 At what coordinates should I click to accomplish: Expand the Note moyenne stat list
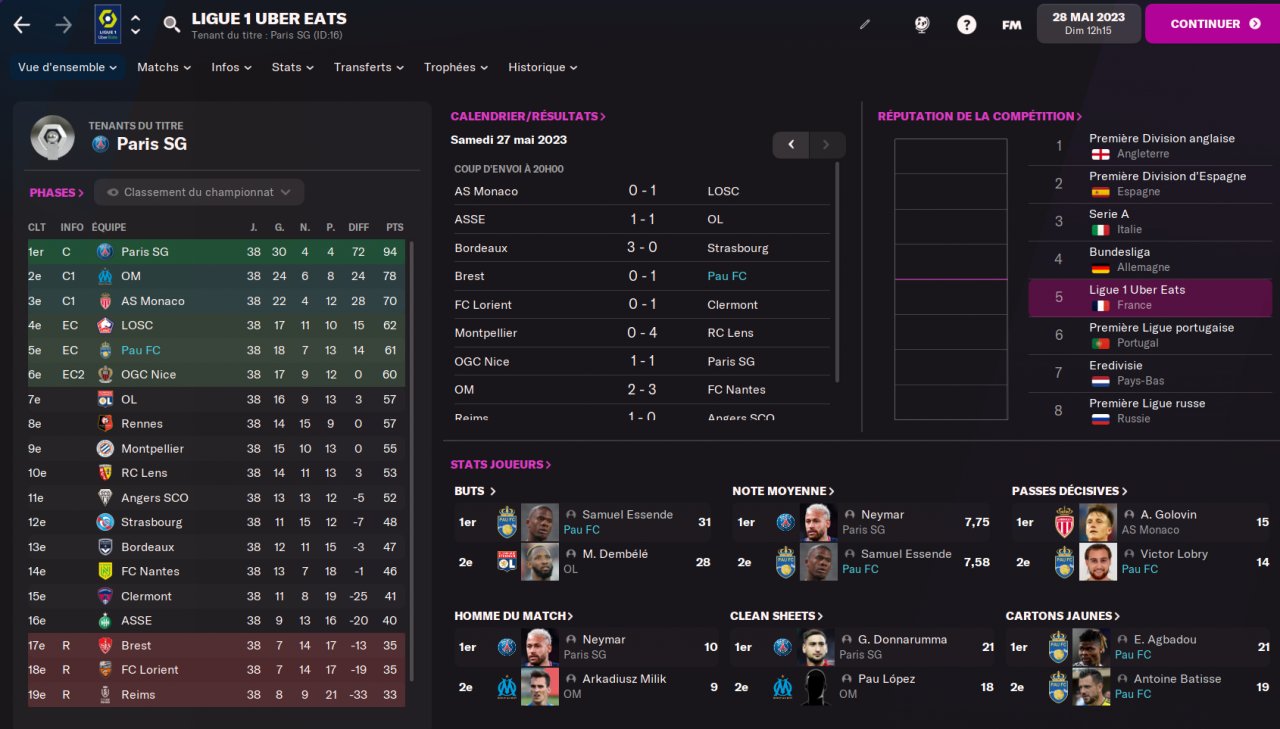pos(783,491)
